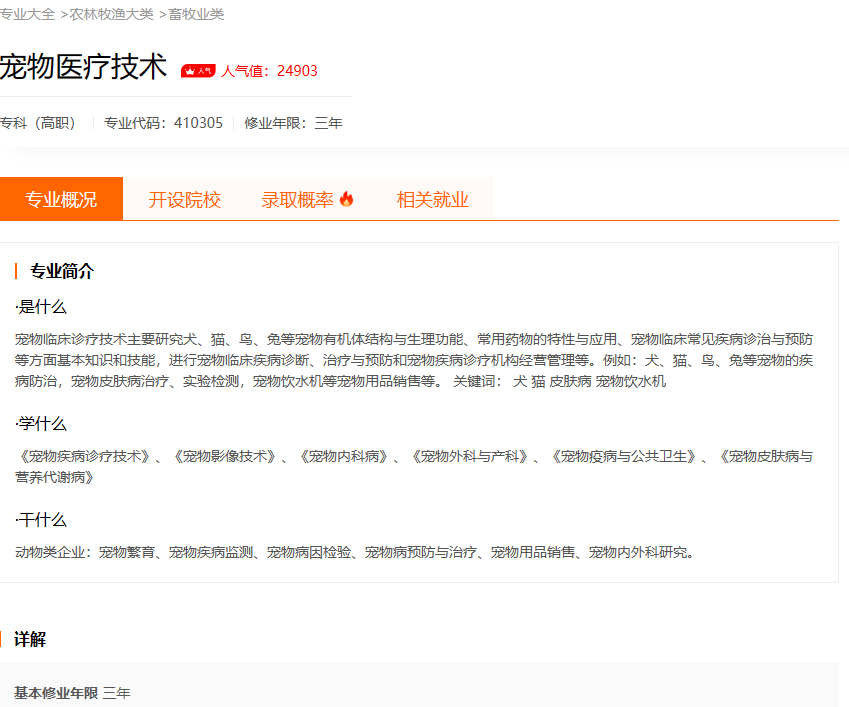Click the red 人气 crown badge icon

[198, 71]
